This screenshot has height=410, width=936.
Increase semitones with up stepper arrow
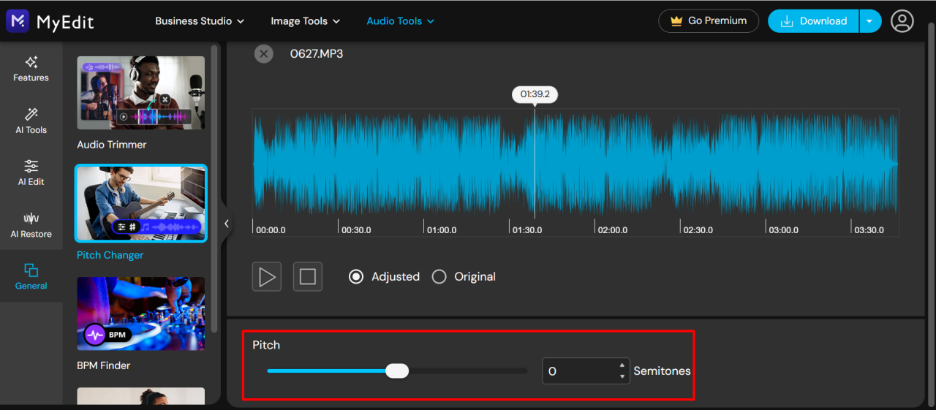pos(622,365)
